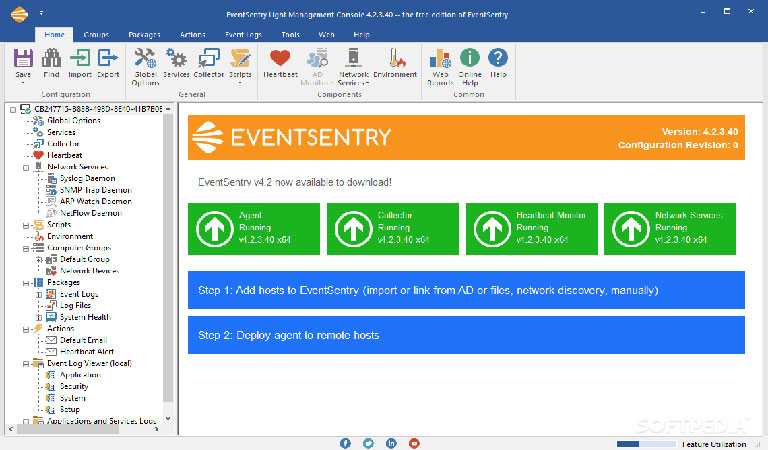Collapse Event Log Viewer (local) node
The width and height of the screenshot is (768, 450).
pyautogui.click(x=26, y=364)
